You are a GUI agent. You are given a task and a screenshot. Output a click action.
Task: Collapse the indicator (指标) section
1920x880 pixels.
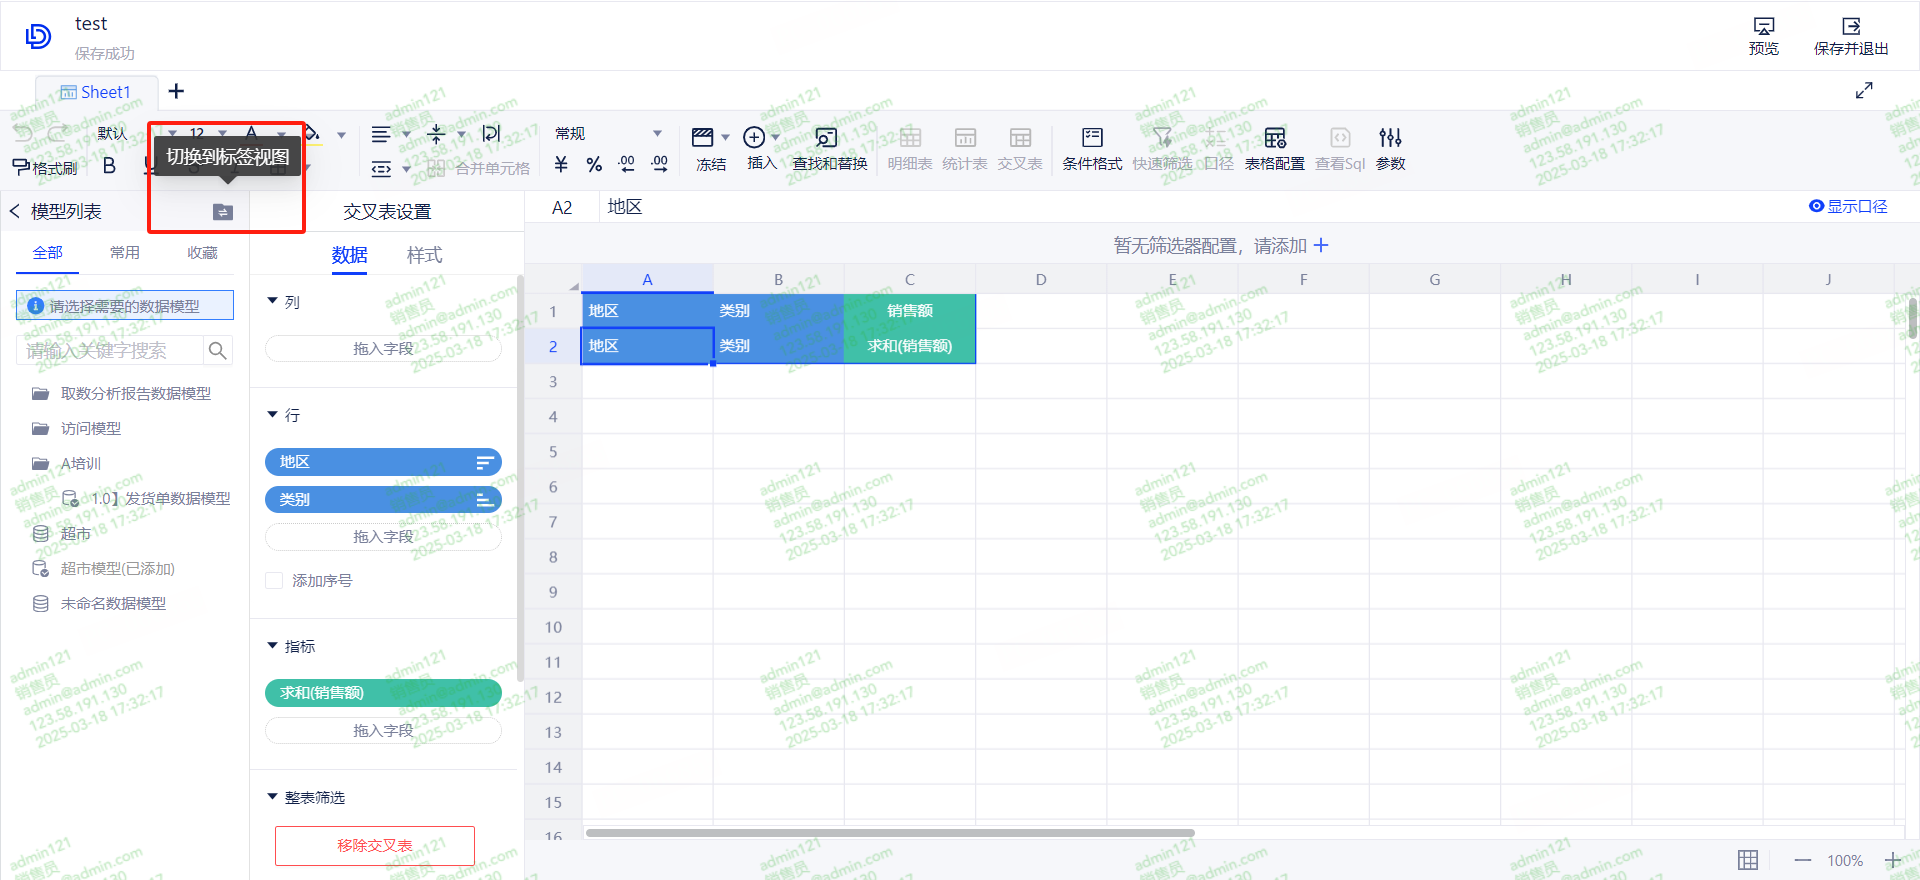point(273,647)
